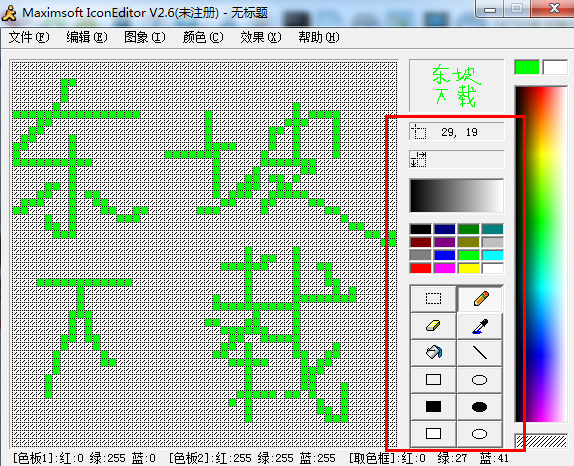Pick the white-filled outlined rectangle tool
The width and height of the screenshot is (574, 466).
433,434
